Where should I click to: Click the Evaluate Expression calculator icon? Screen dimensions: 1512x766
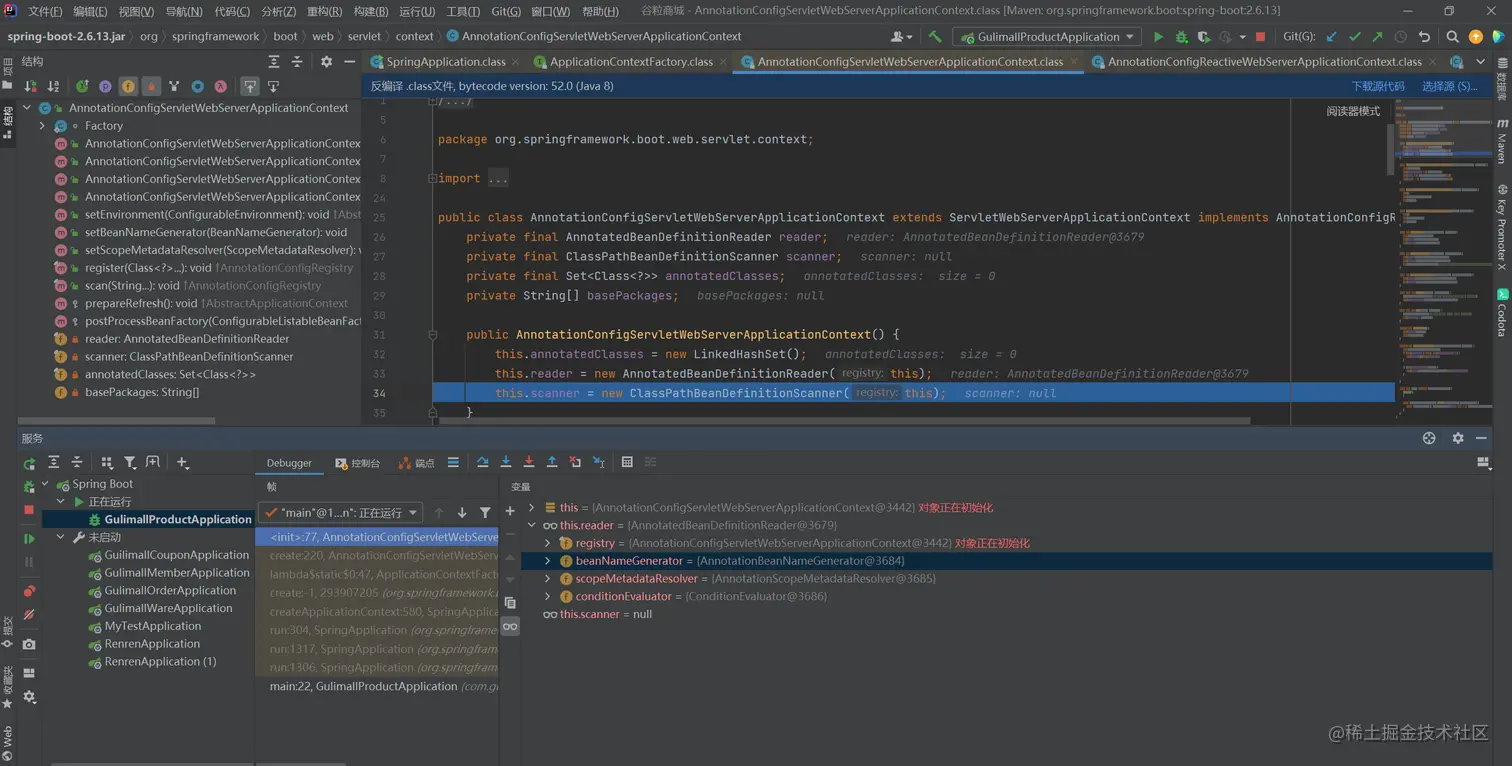coord(627,462)
